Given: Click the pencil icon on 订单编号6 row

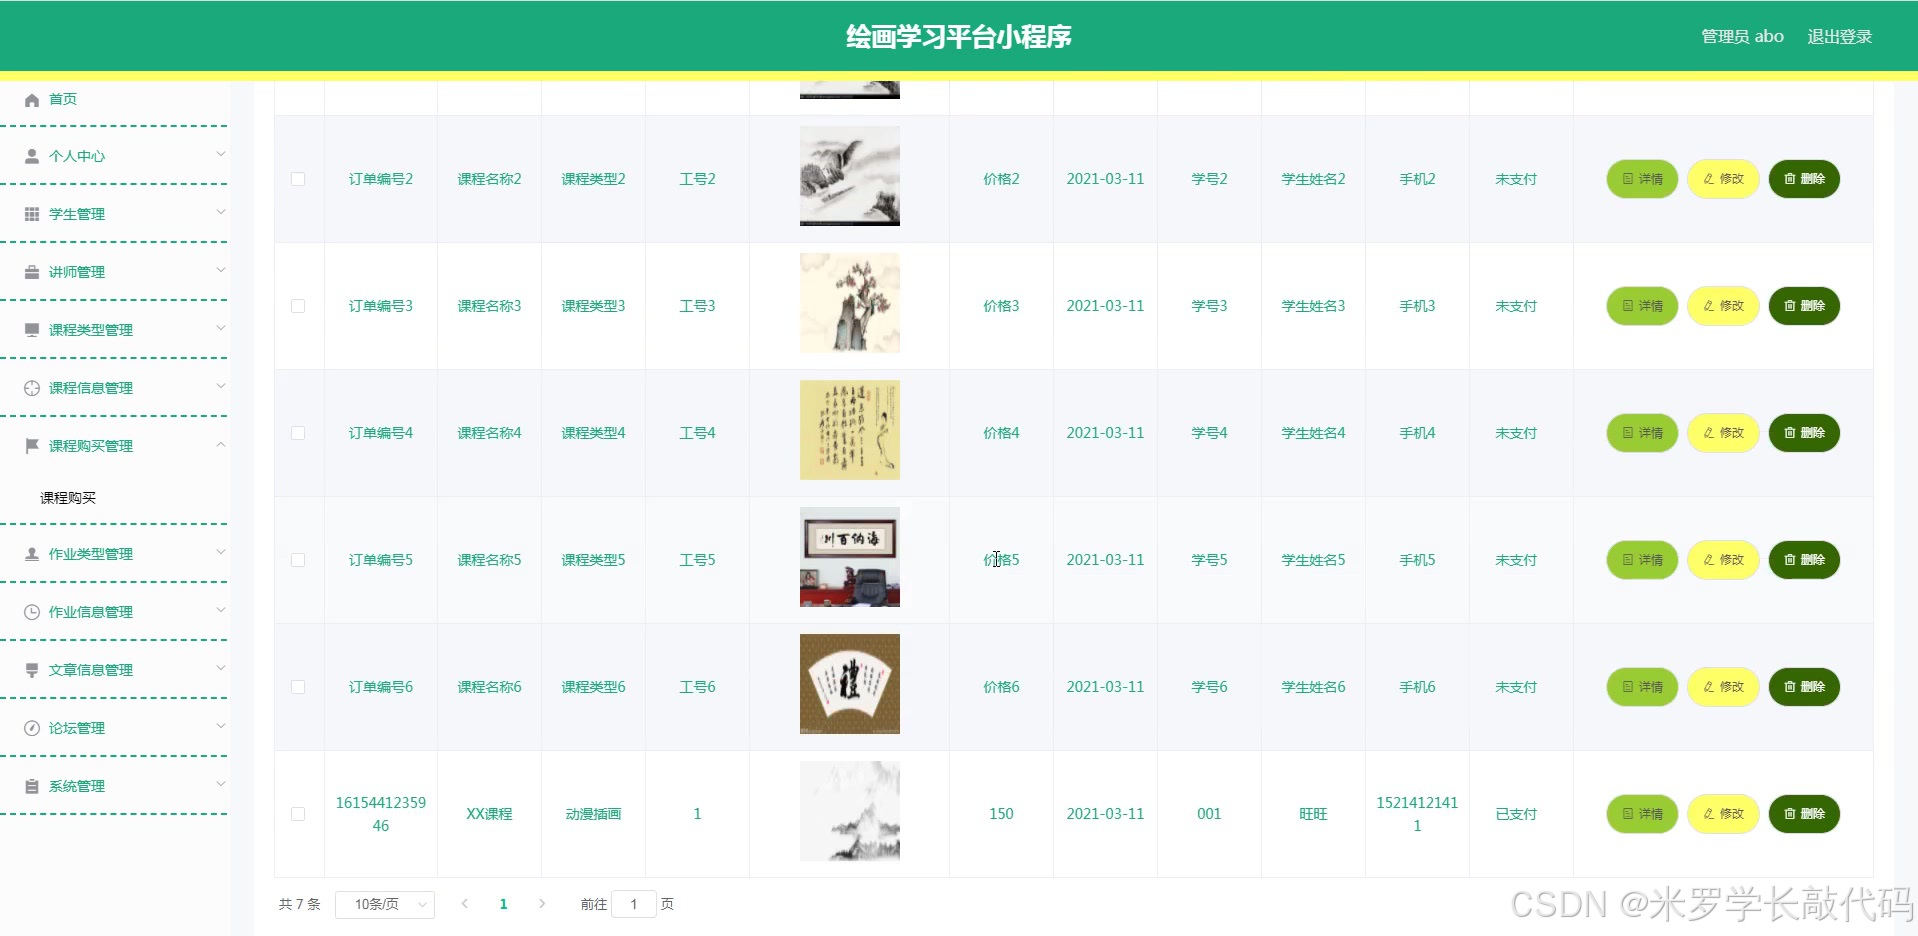Looking at the screenshot, I should (x=1707, y=687).
